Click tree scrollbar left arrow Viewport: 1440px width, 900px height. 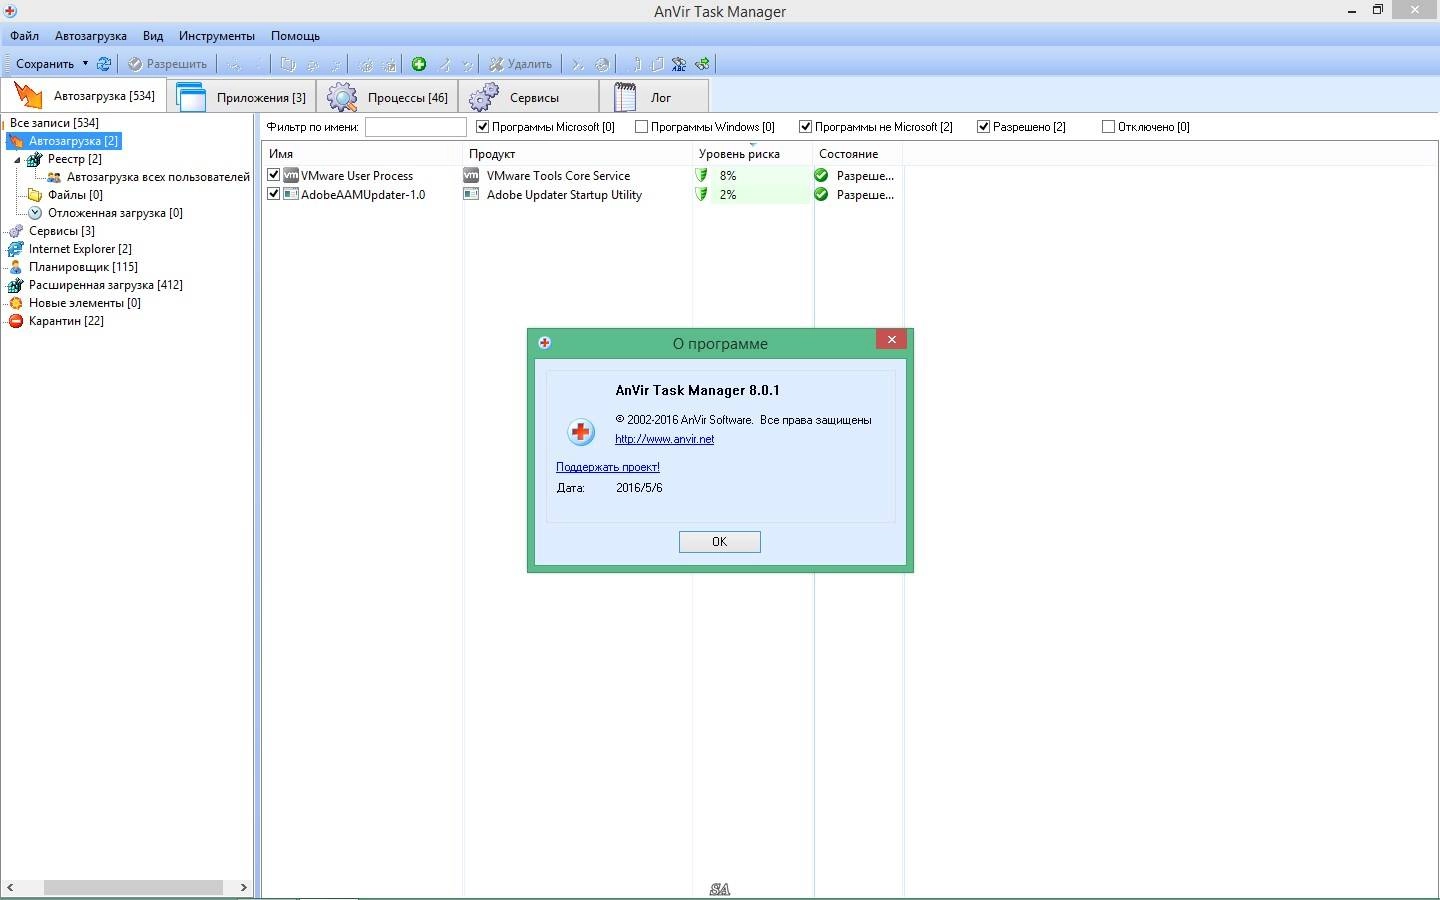pos(10,887)
